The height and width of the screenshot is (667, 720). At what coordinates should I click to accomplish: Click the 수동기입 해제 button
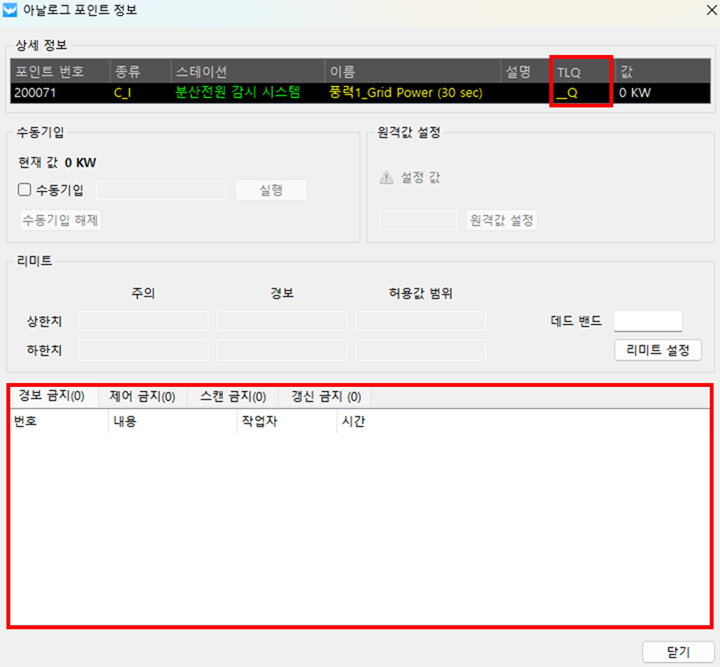60,220
